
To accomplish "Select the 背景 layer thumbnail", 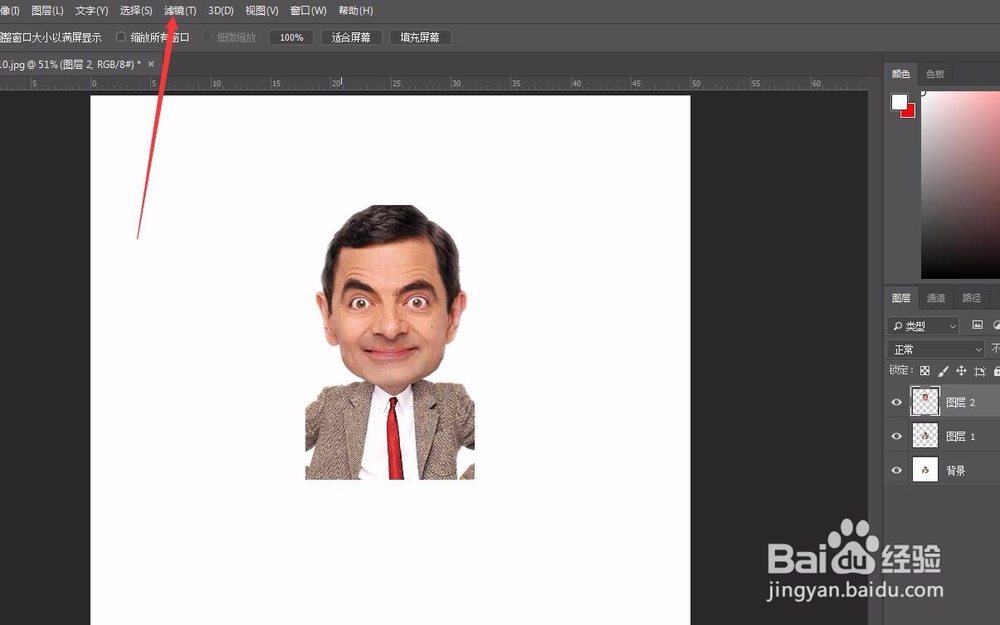I will [925, 470].
